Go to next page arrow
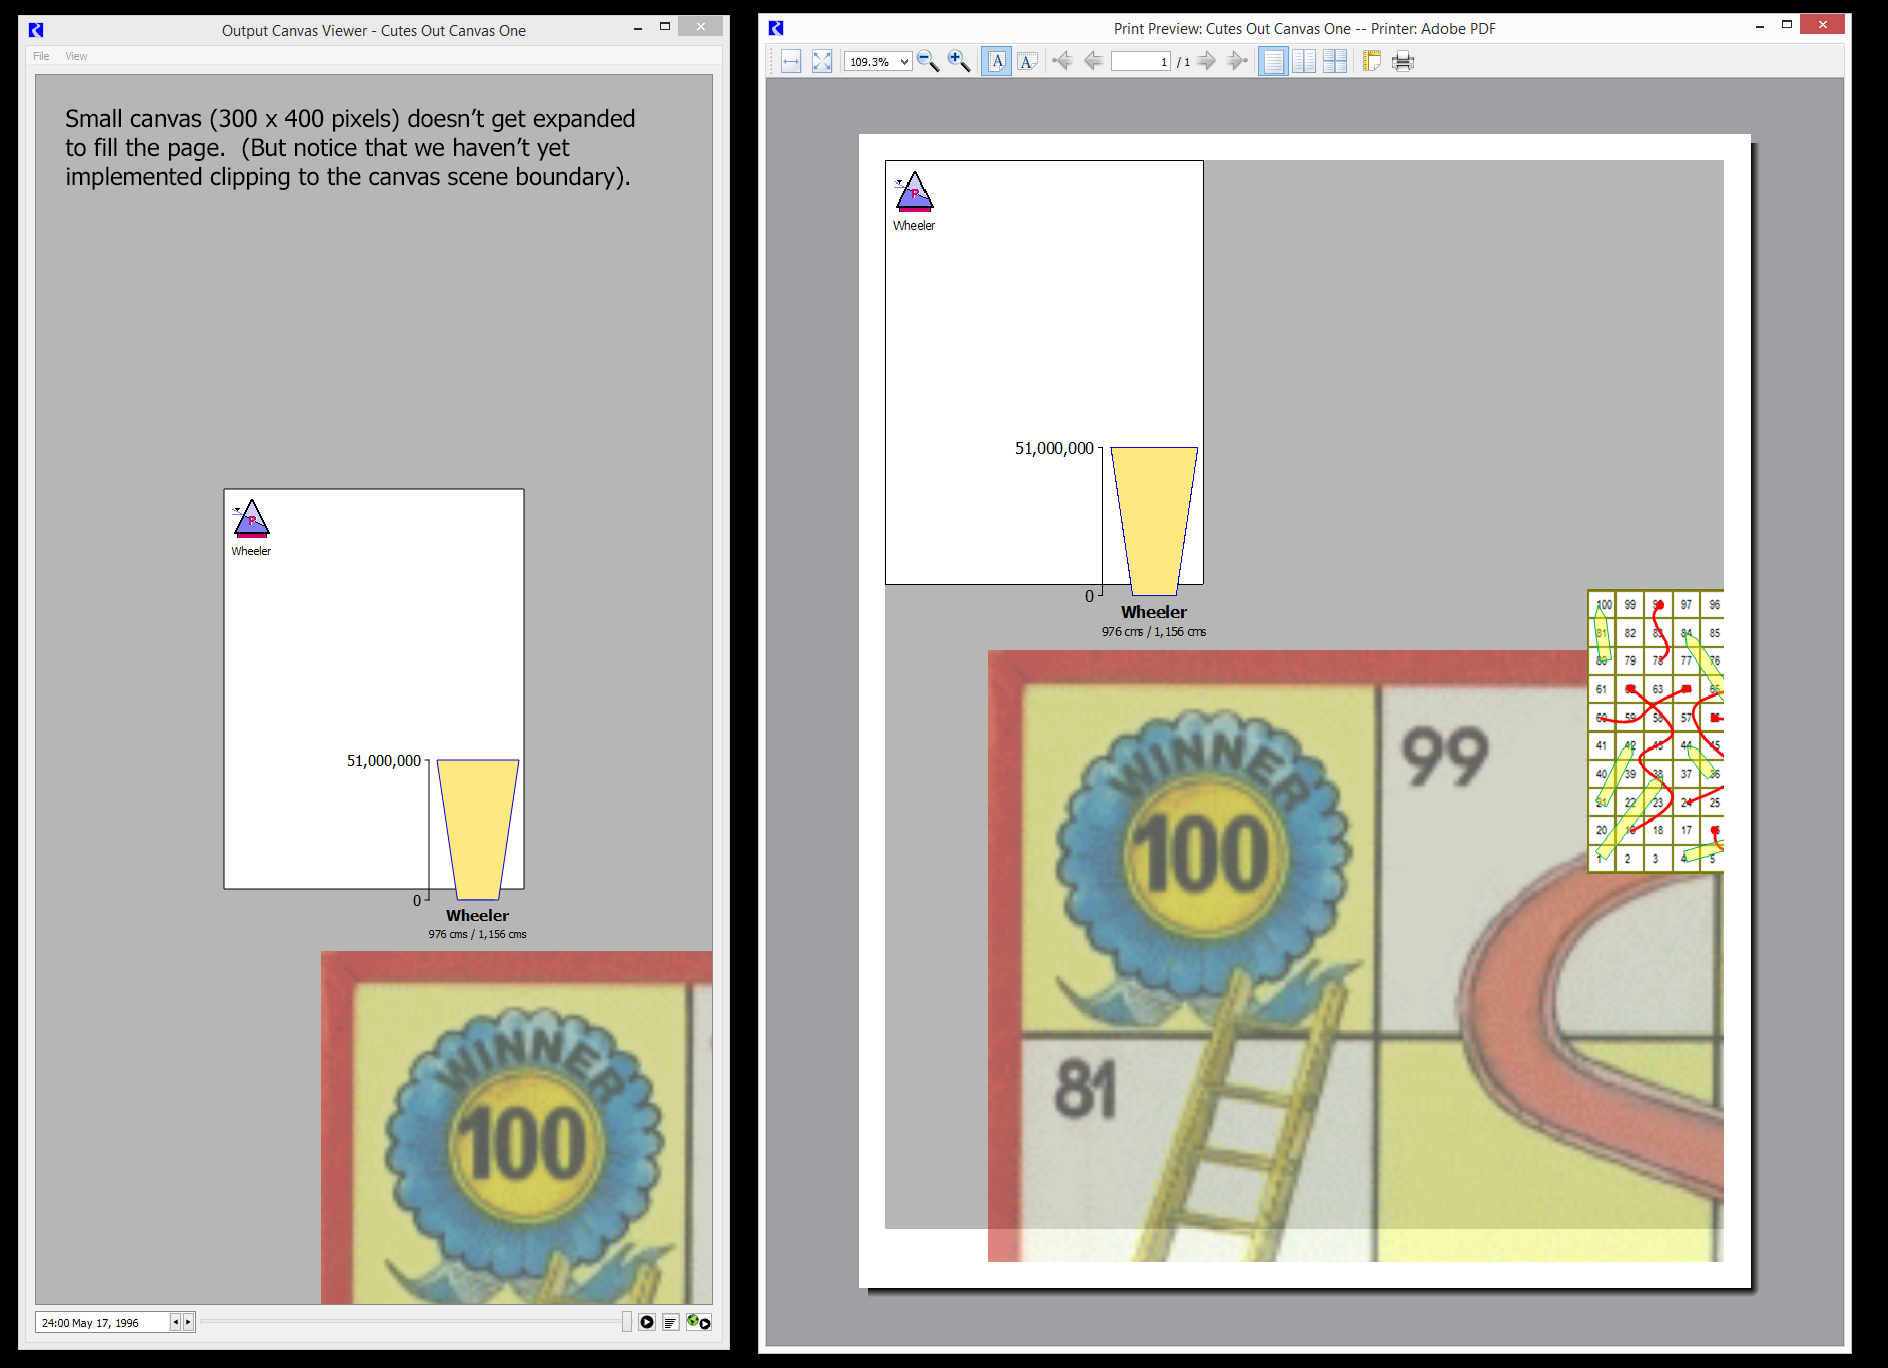 pyautogui.click(x=1207, y=62)
